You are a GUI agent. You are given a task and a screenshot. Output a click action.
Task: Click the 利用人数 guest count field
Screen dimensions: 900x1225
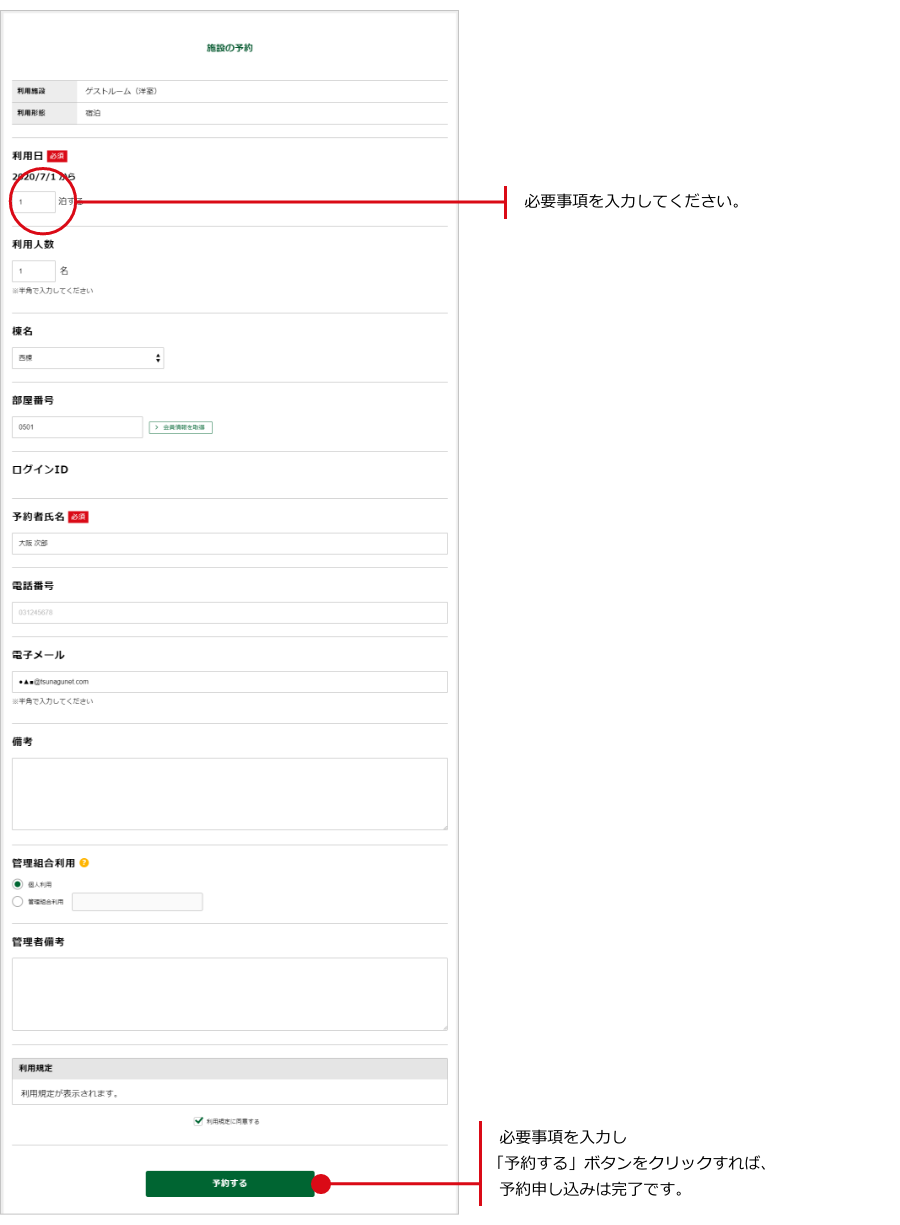click(34, 271)
